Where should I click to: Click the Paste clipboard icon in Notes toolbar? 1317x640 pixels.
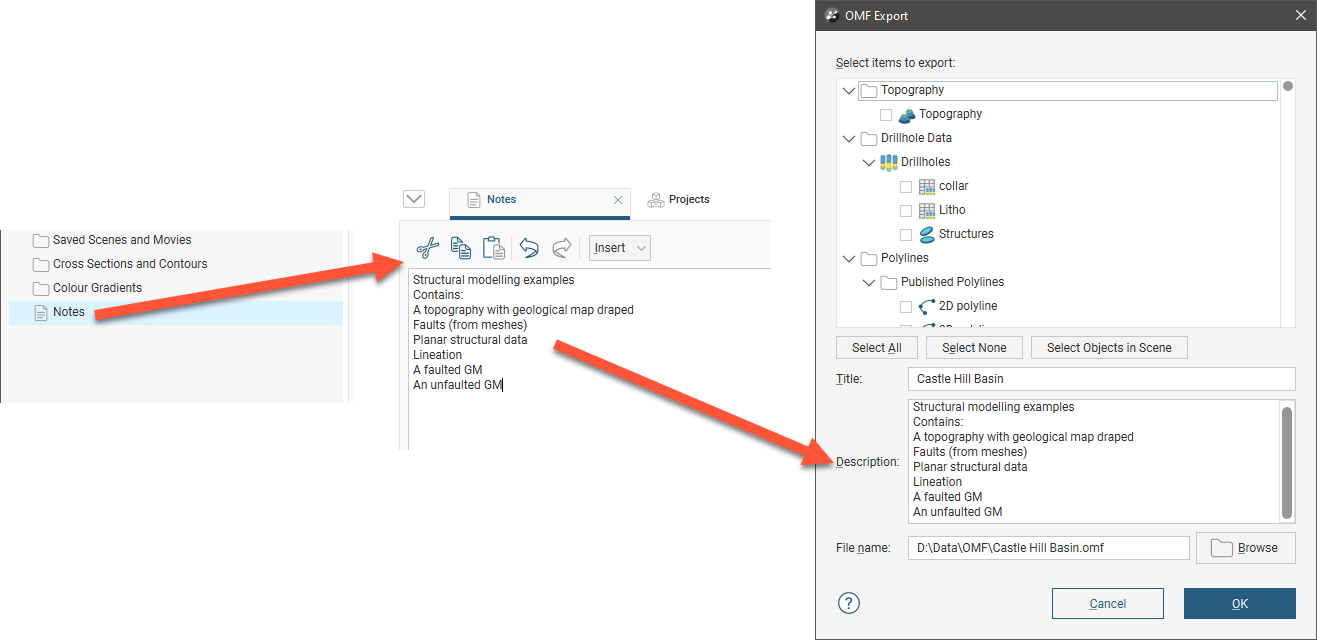(x=493, y=248)
